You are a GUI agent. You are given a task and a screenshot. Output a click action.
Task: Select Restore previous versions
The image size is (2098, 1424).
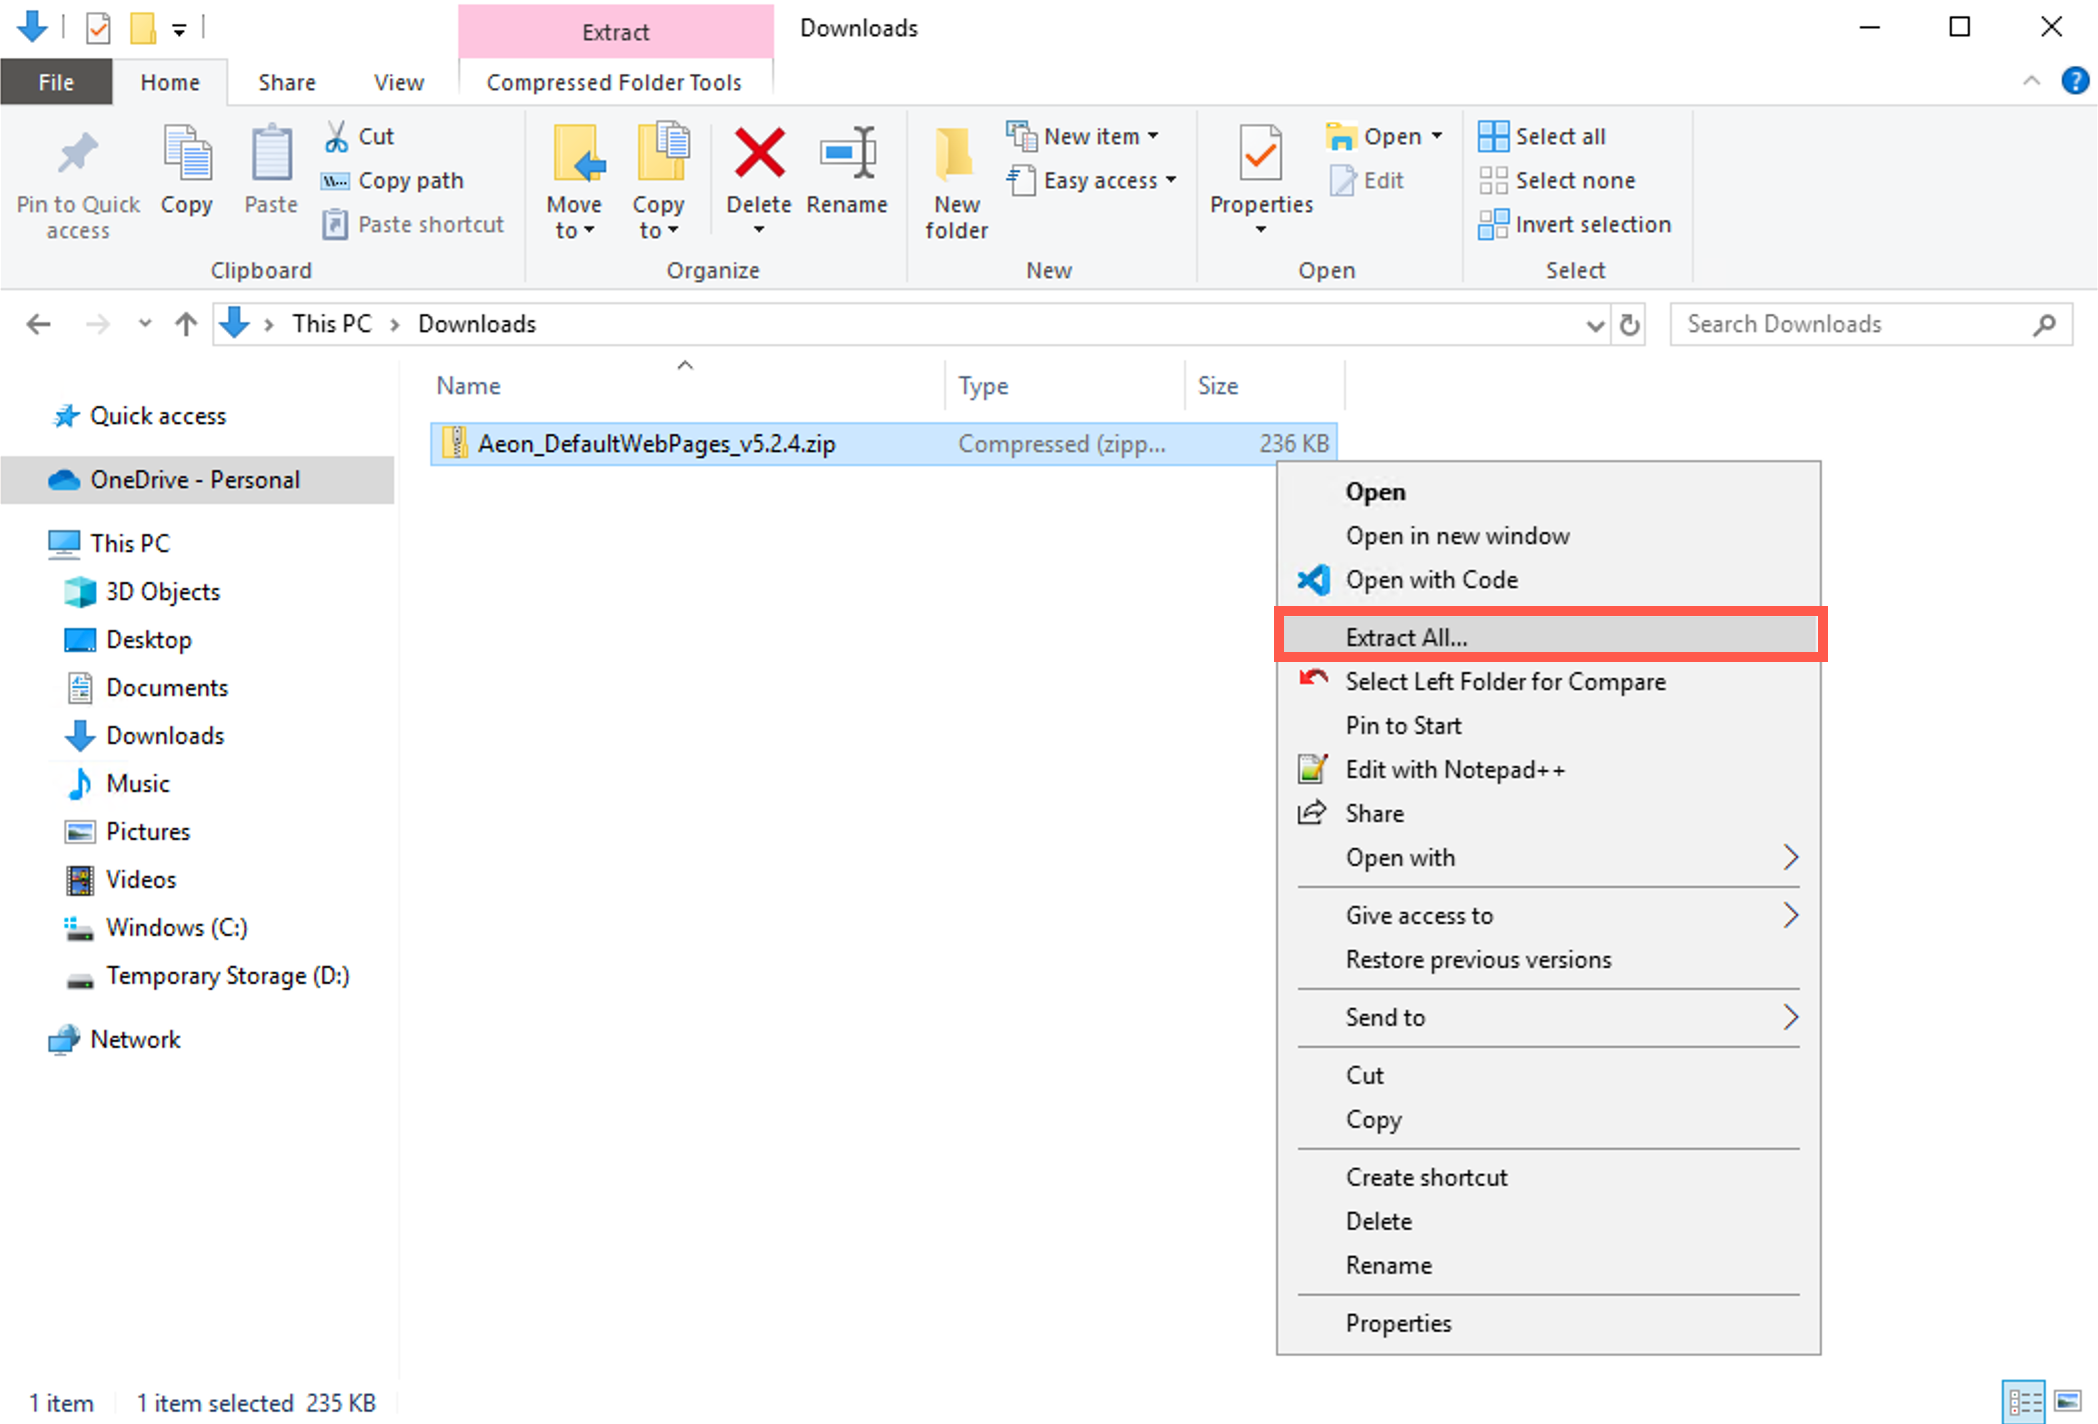(1478, 959)
